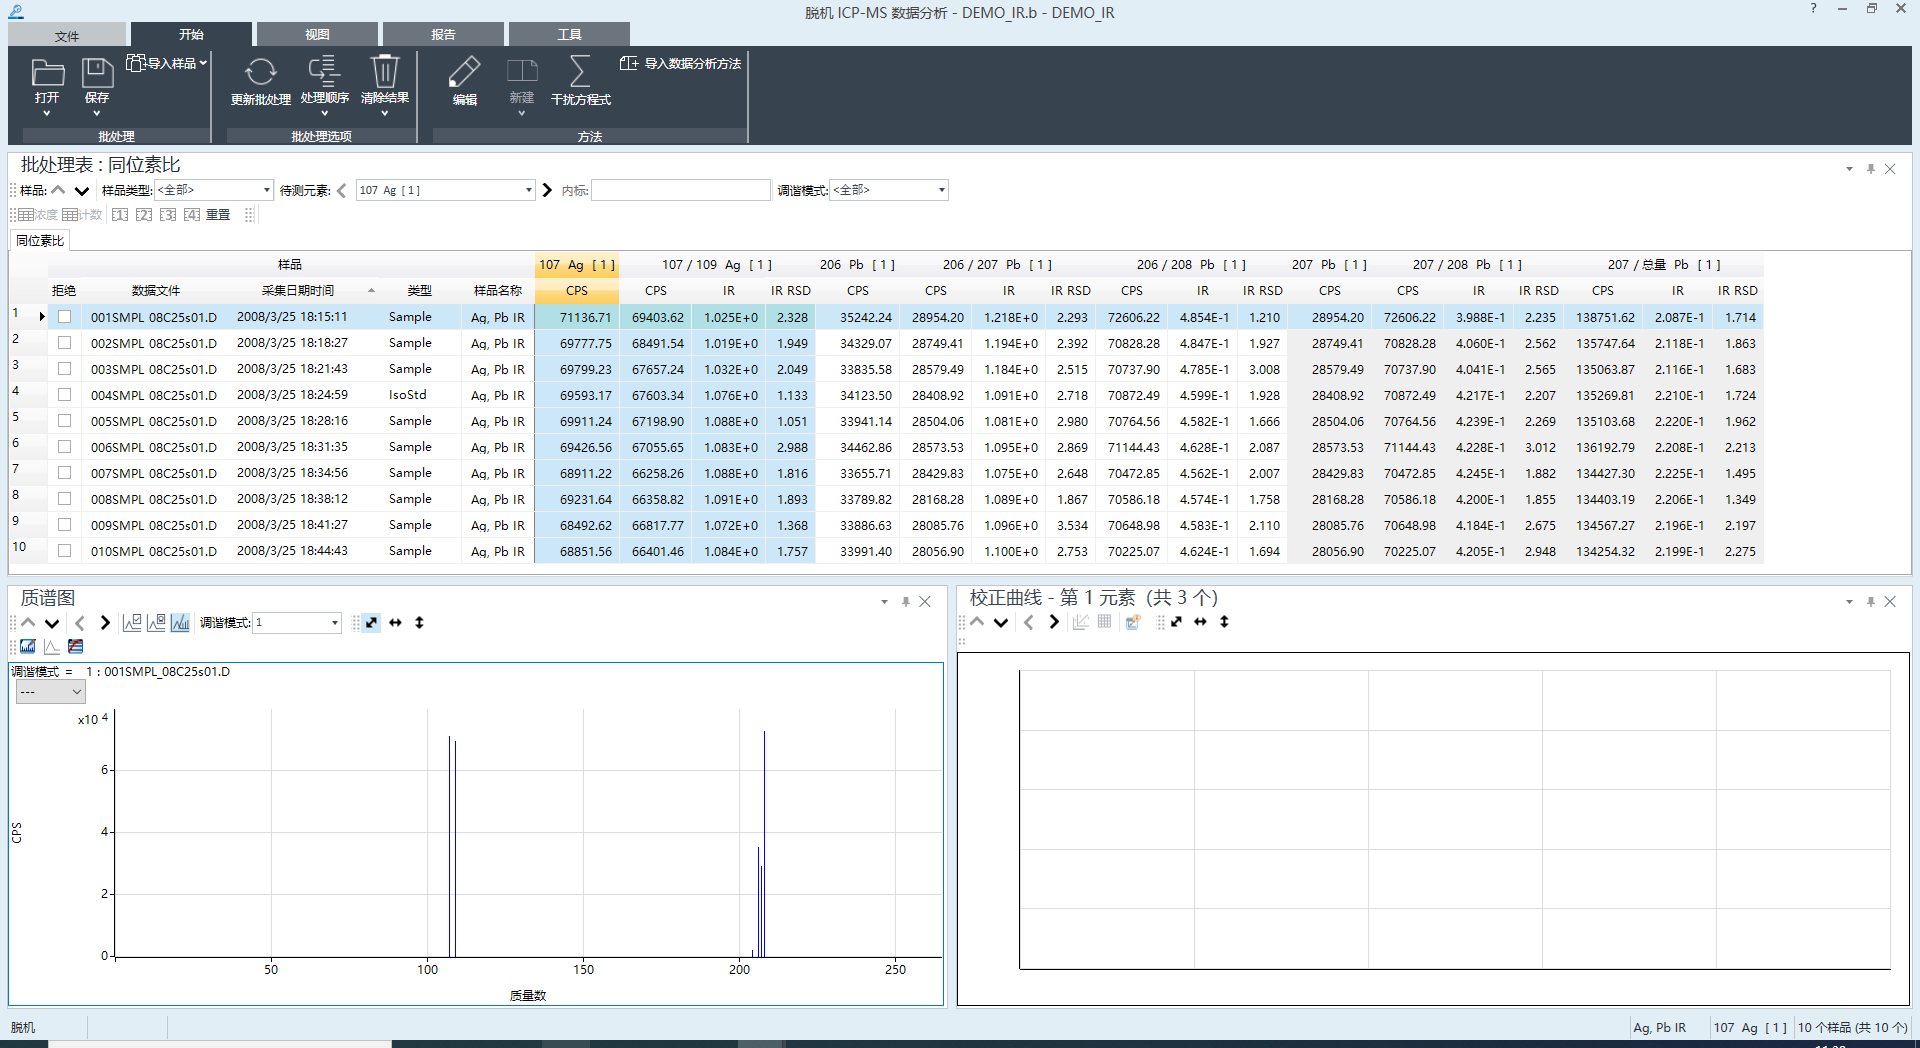The width and height of the screenshot is (1920, 1048).
Task: Select the 同位素比 table tab
Action: point(40,241)
